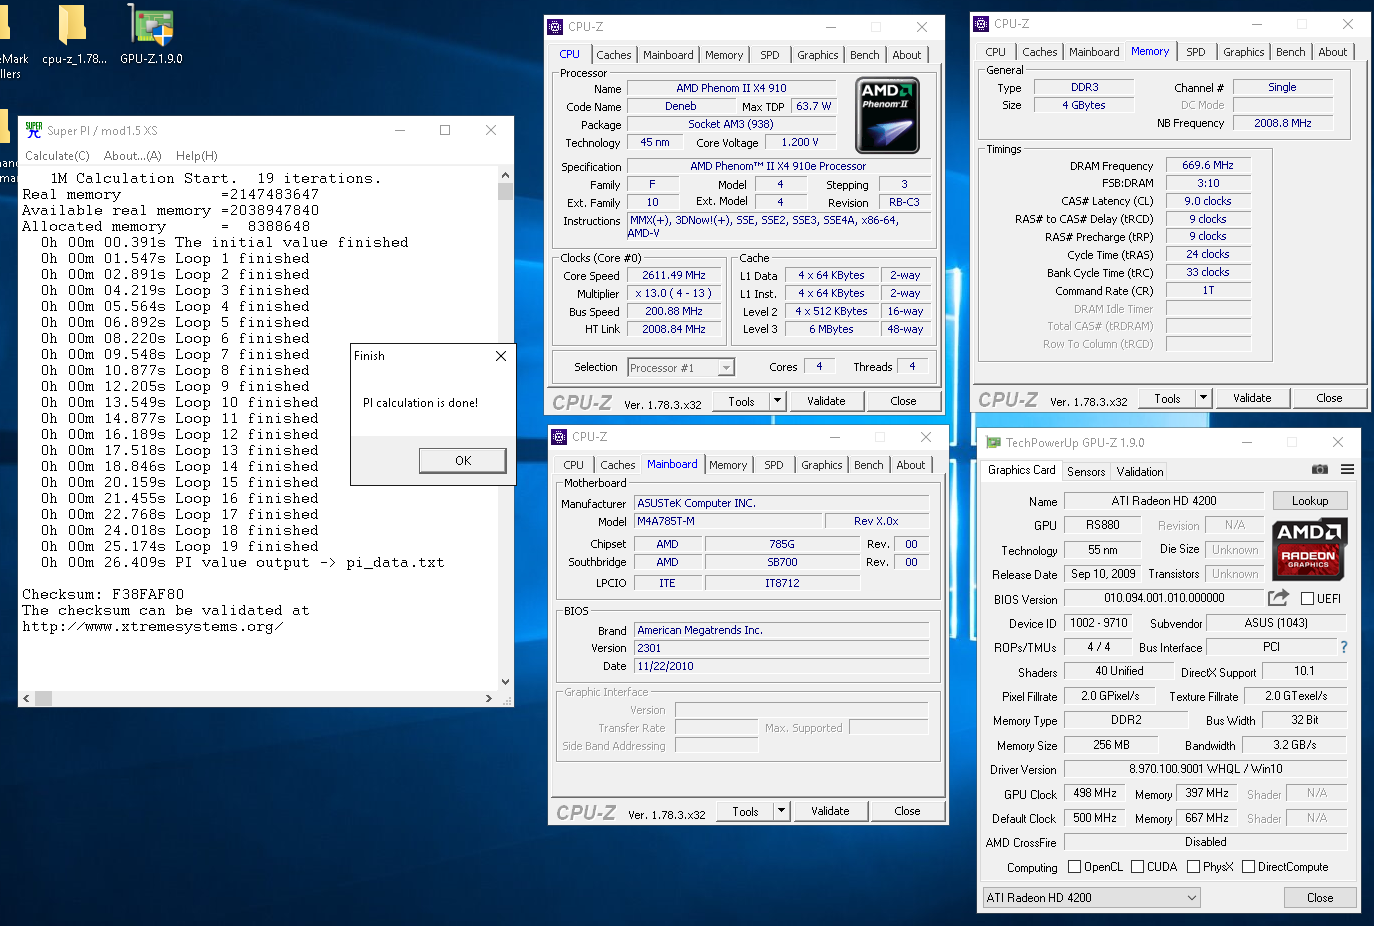Open the Calculate(C) menu in Super PI
1374x926 pixels.
[57, 156]
